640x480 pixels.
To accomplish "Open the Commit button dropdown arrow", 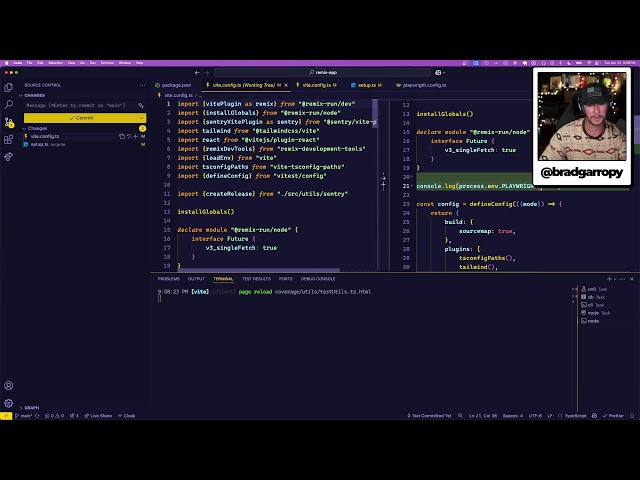I will pos(142,118).
